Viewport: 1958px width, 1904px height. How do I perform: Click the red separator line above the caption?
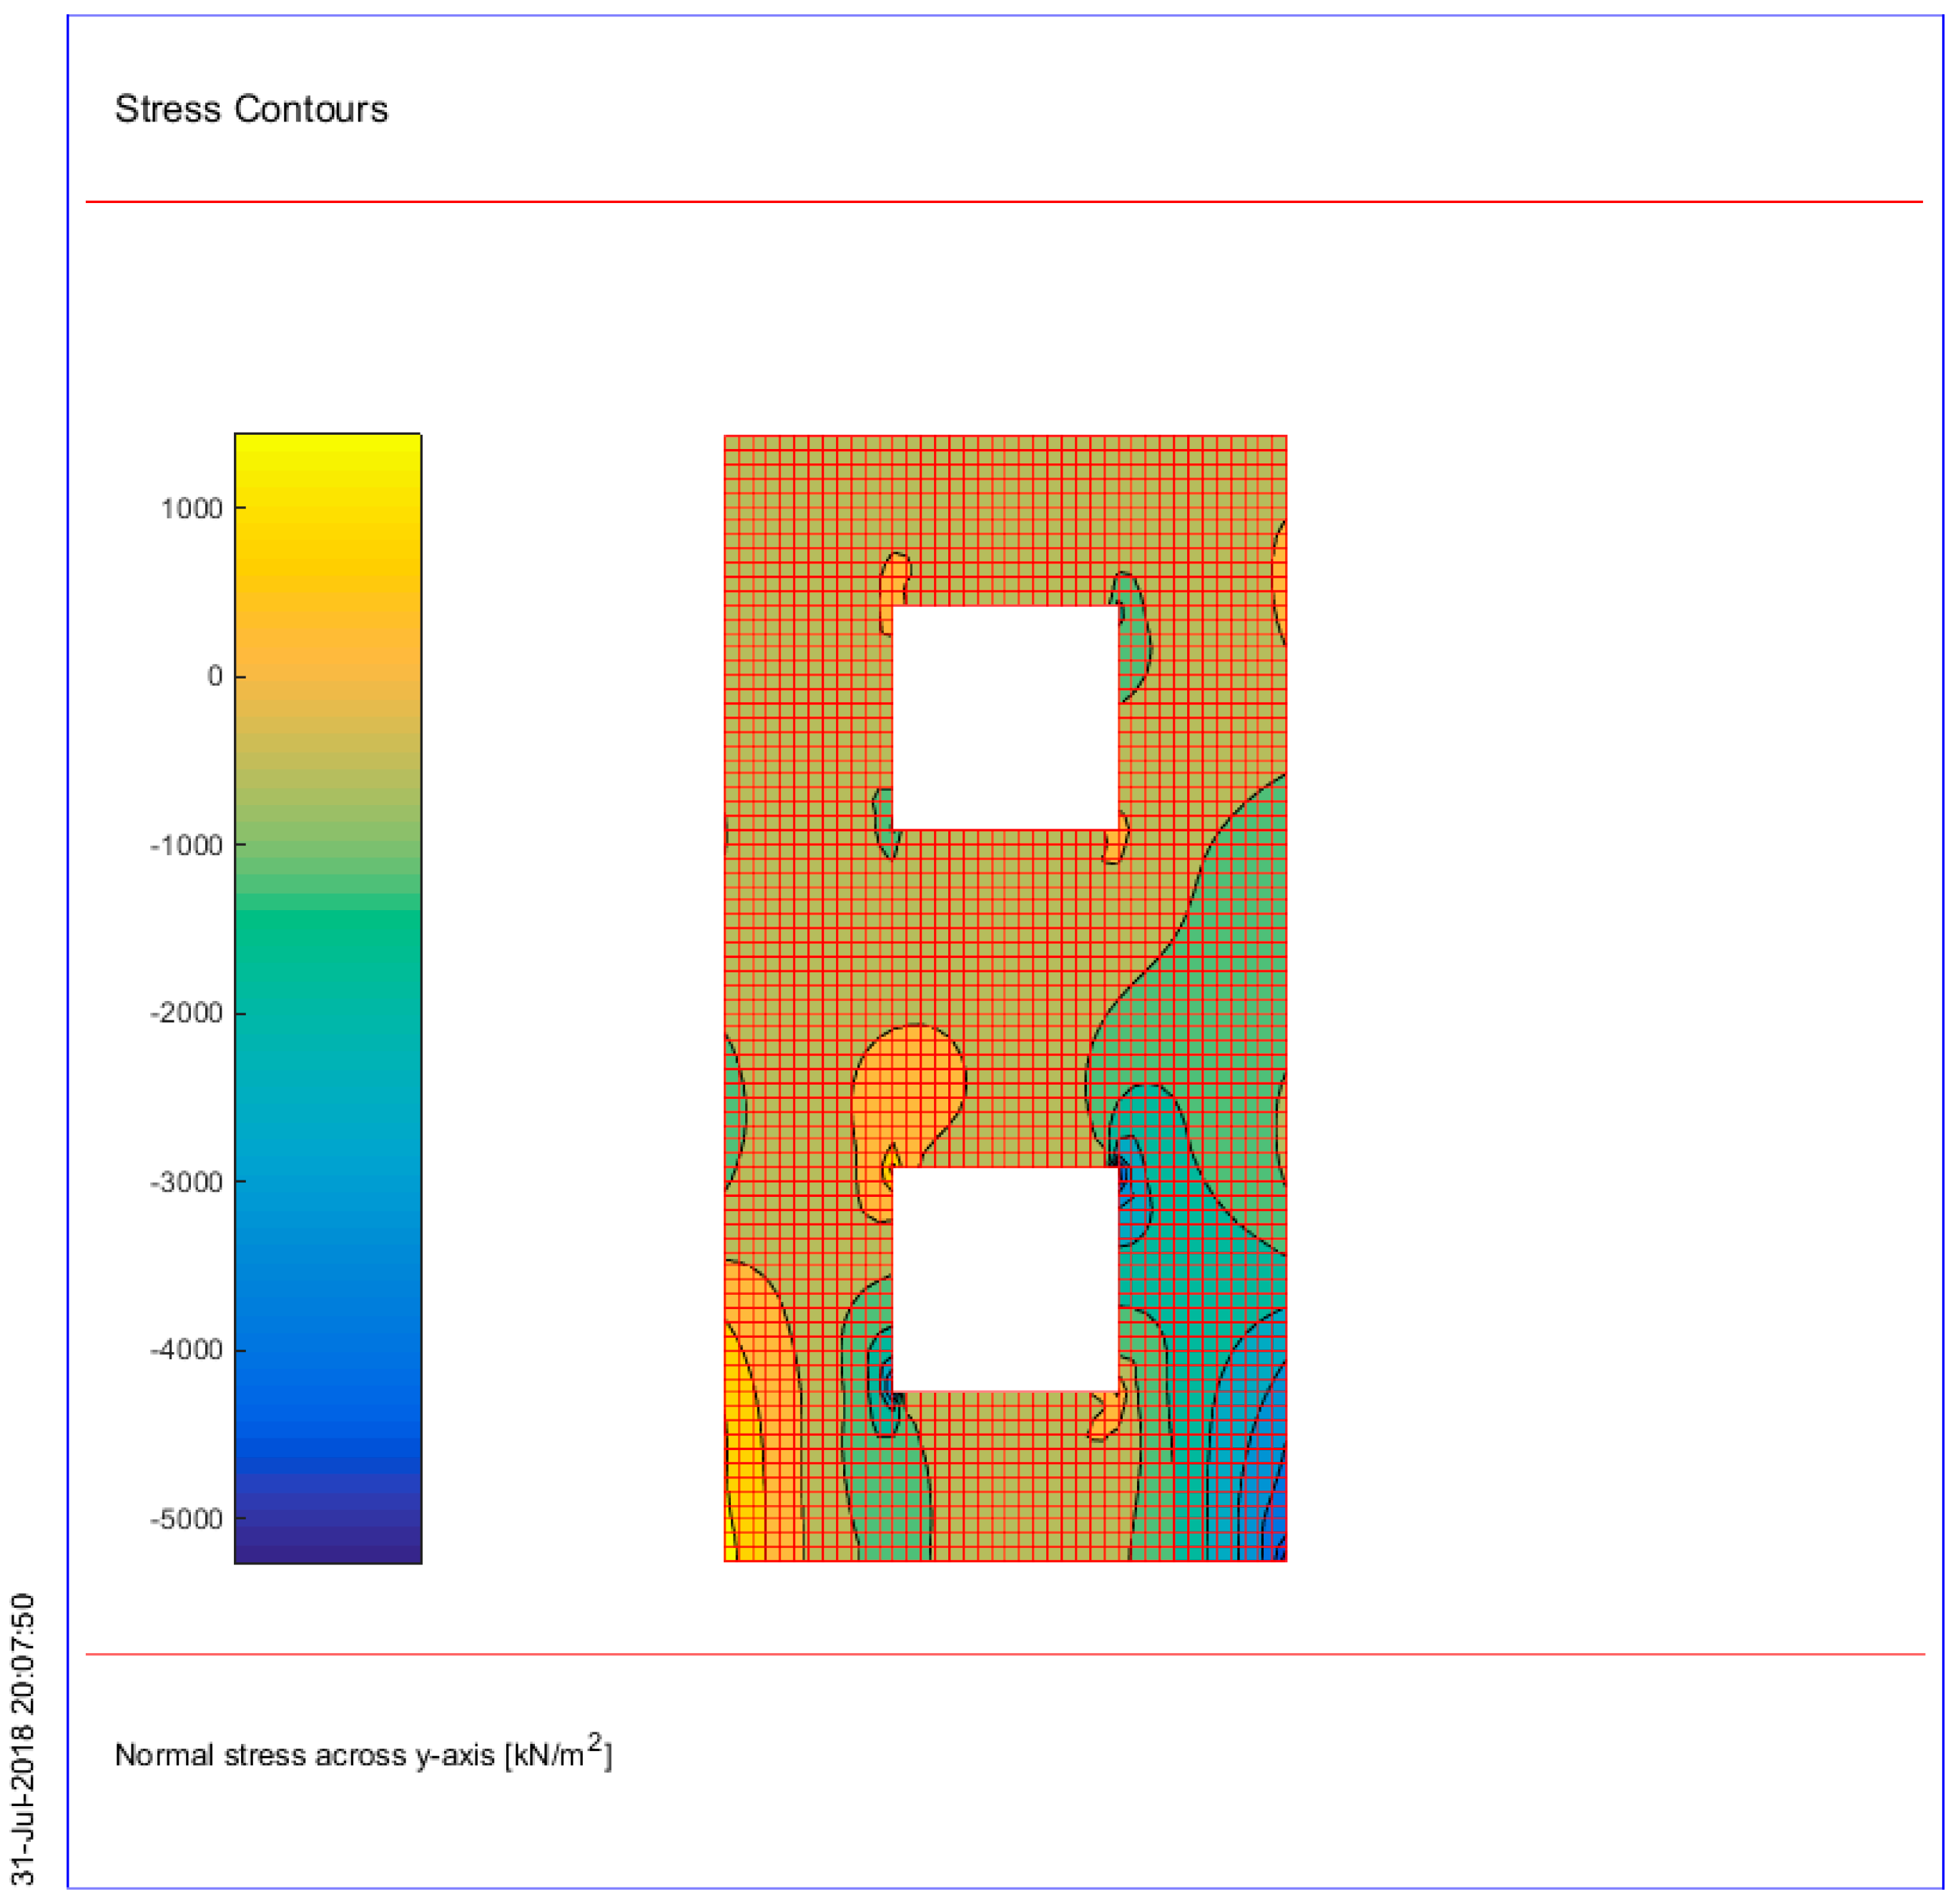click(x=1003, y=1655)
